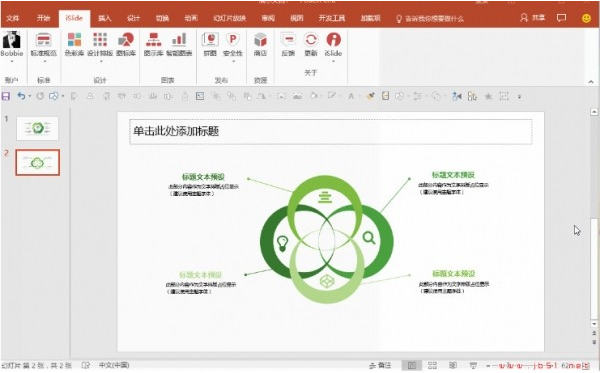
Task: Click the 备注 notes button
Action: [x=380, y=365]
